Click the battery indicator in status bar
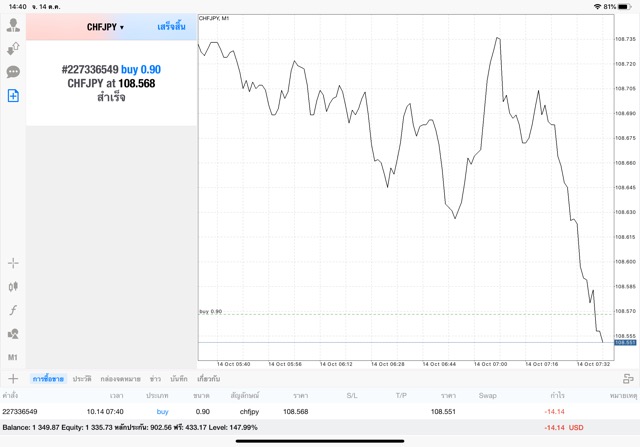The image size is (640, 447). [624, 7]
